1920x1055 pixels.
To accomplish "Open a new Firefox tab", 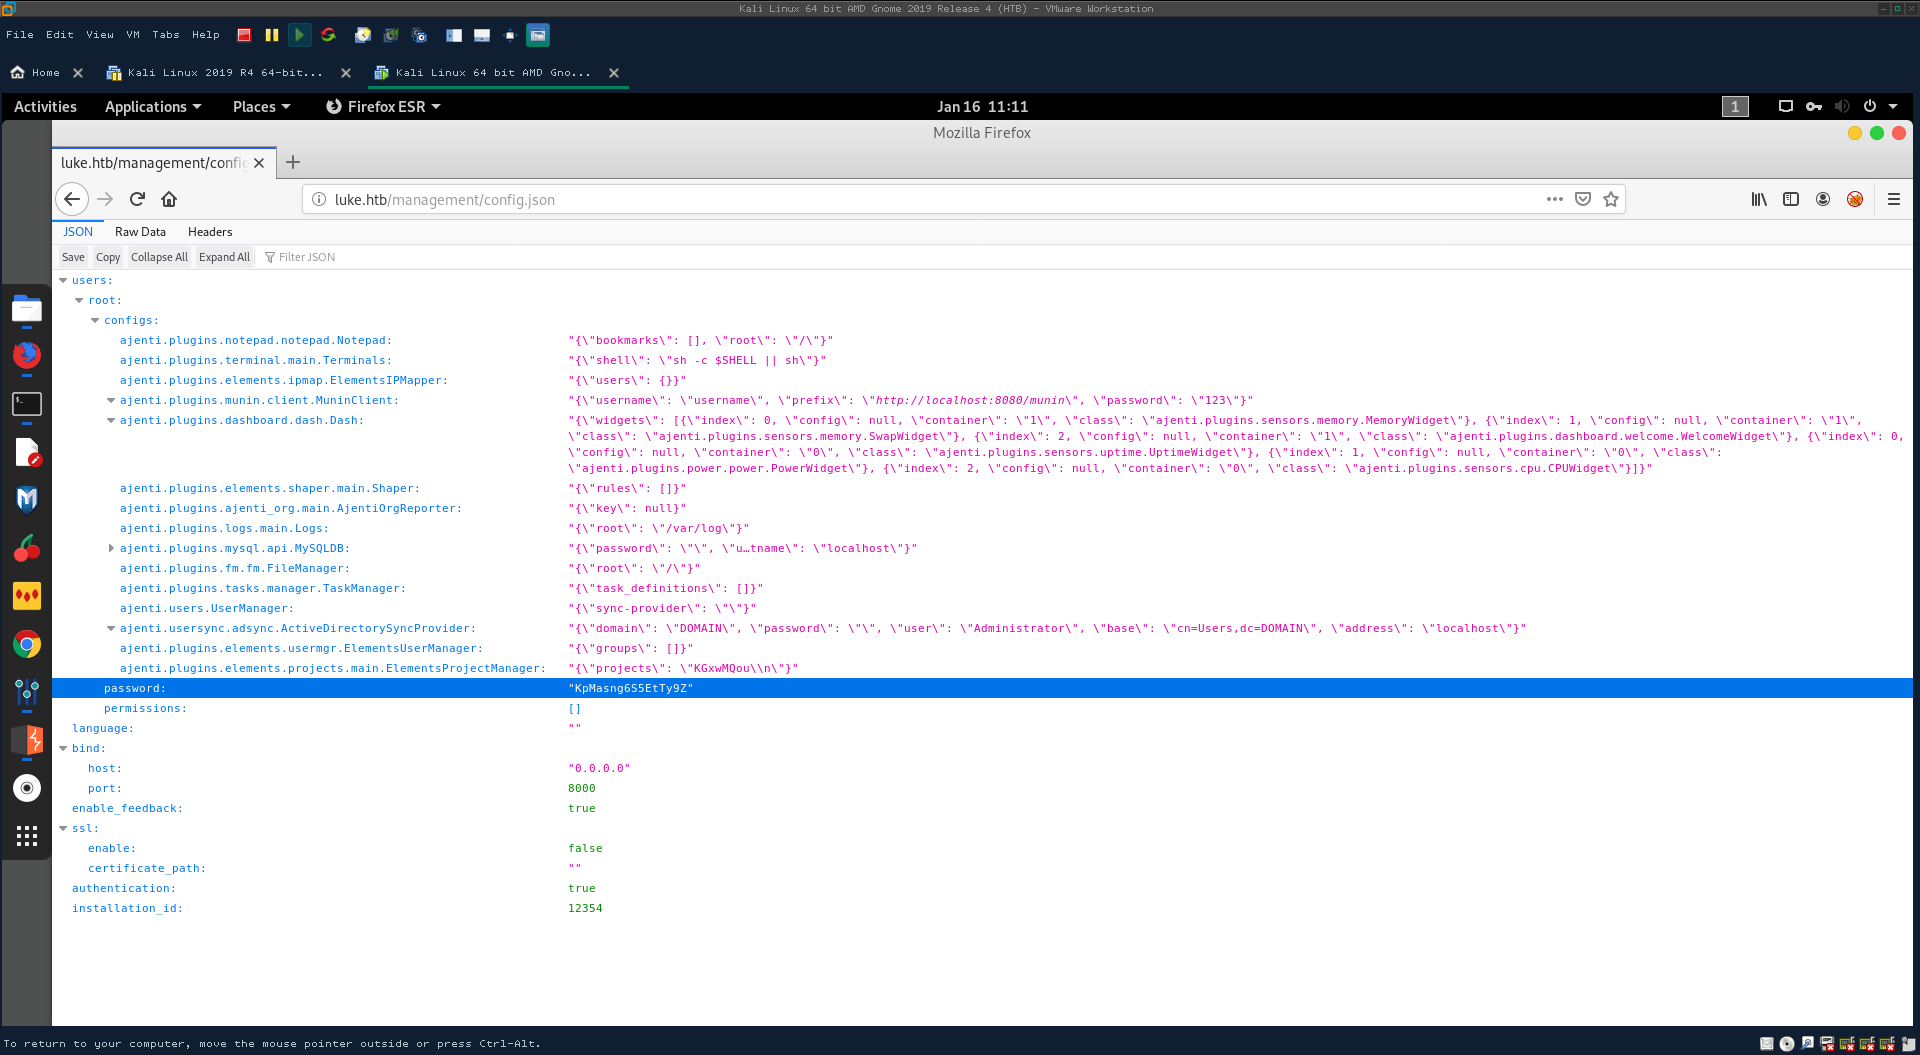I will point(293,162).
